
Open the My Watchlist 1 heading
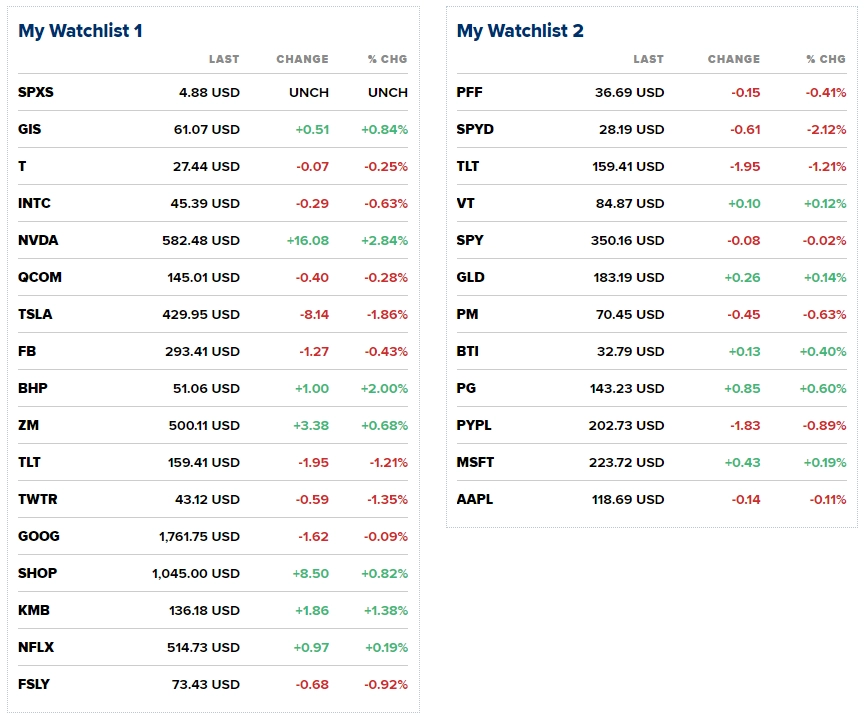tap(80, 31)
